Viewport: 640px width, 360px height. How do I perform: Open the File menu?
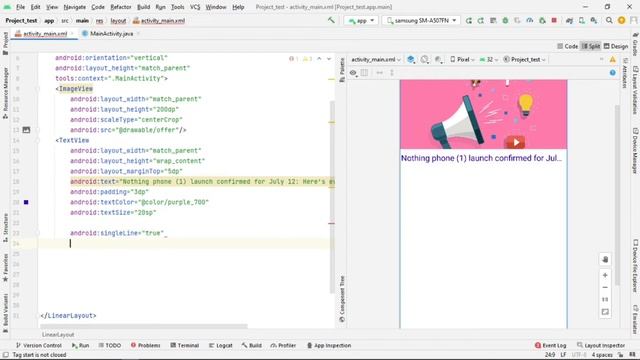click(20, 7)
